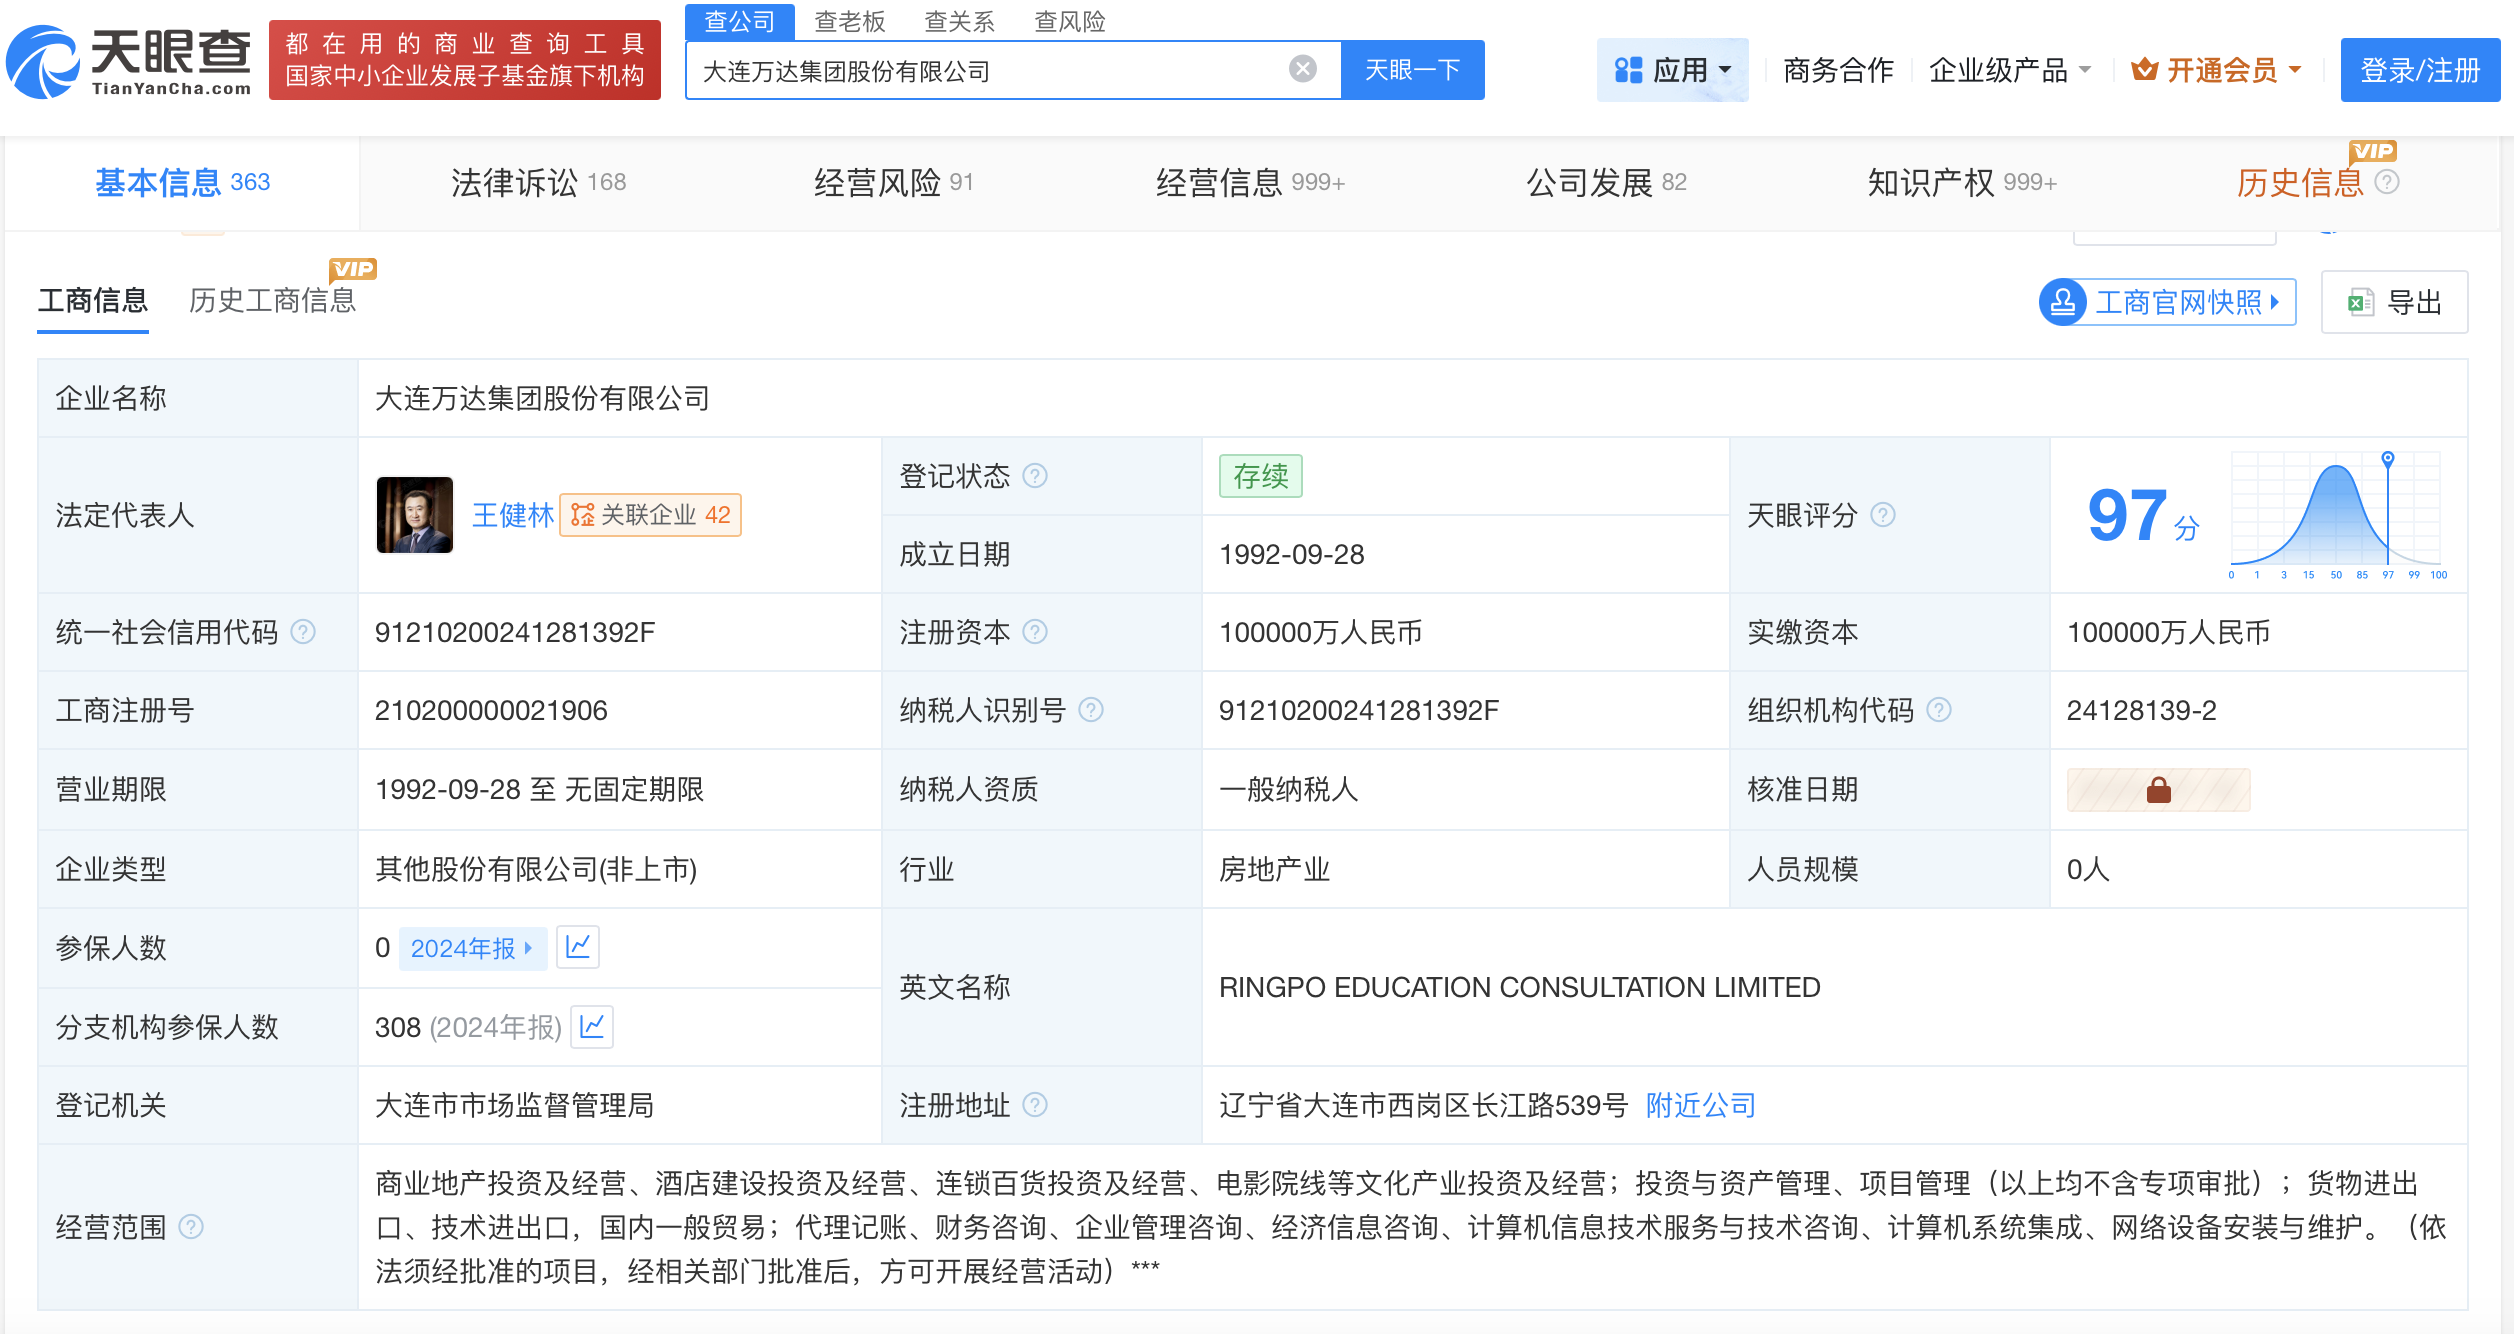Click the snapshot icon on 工商官网快照 button
Screen dimensions: 2514x1334
2062,301
